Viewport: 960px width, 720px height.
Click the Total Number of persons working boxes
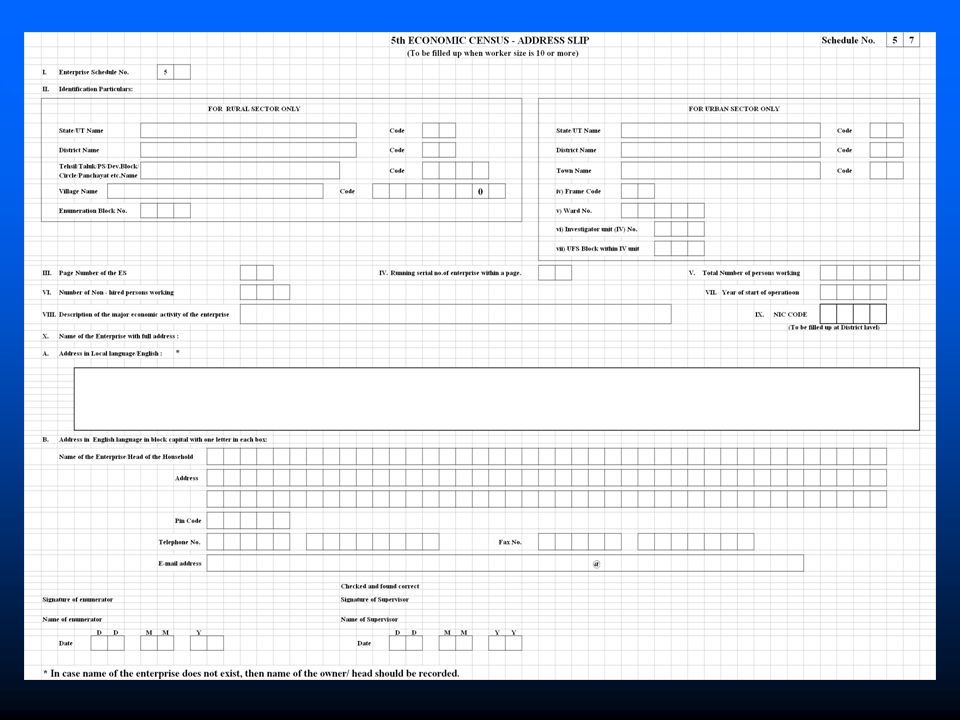(869, 273)
